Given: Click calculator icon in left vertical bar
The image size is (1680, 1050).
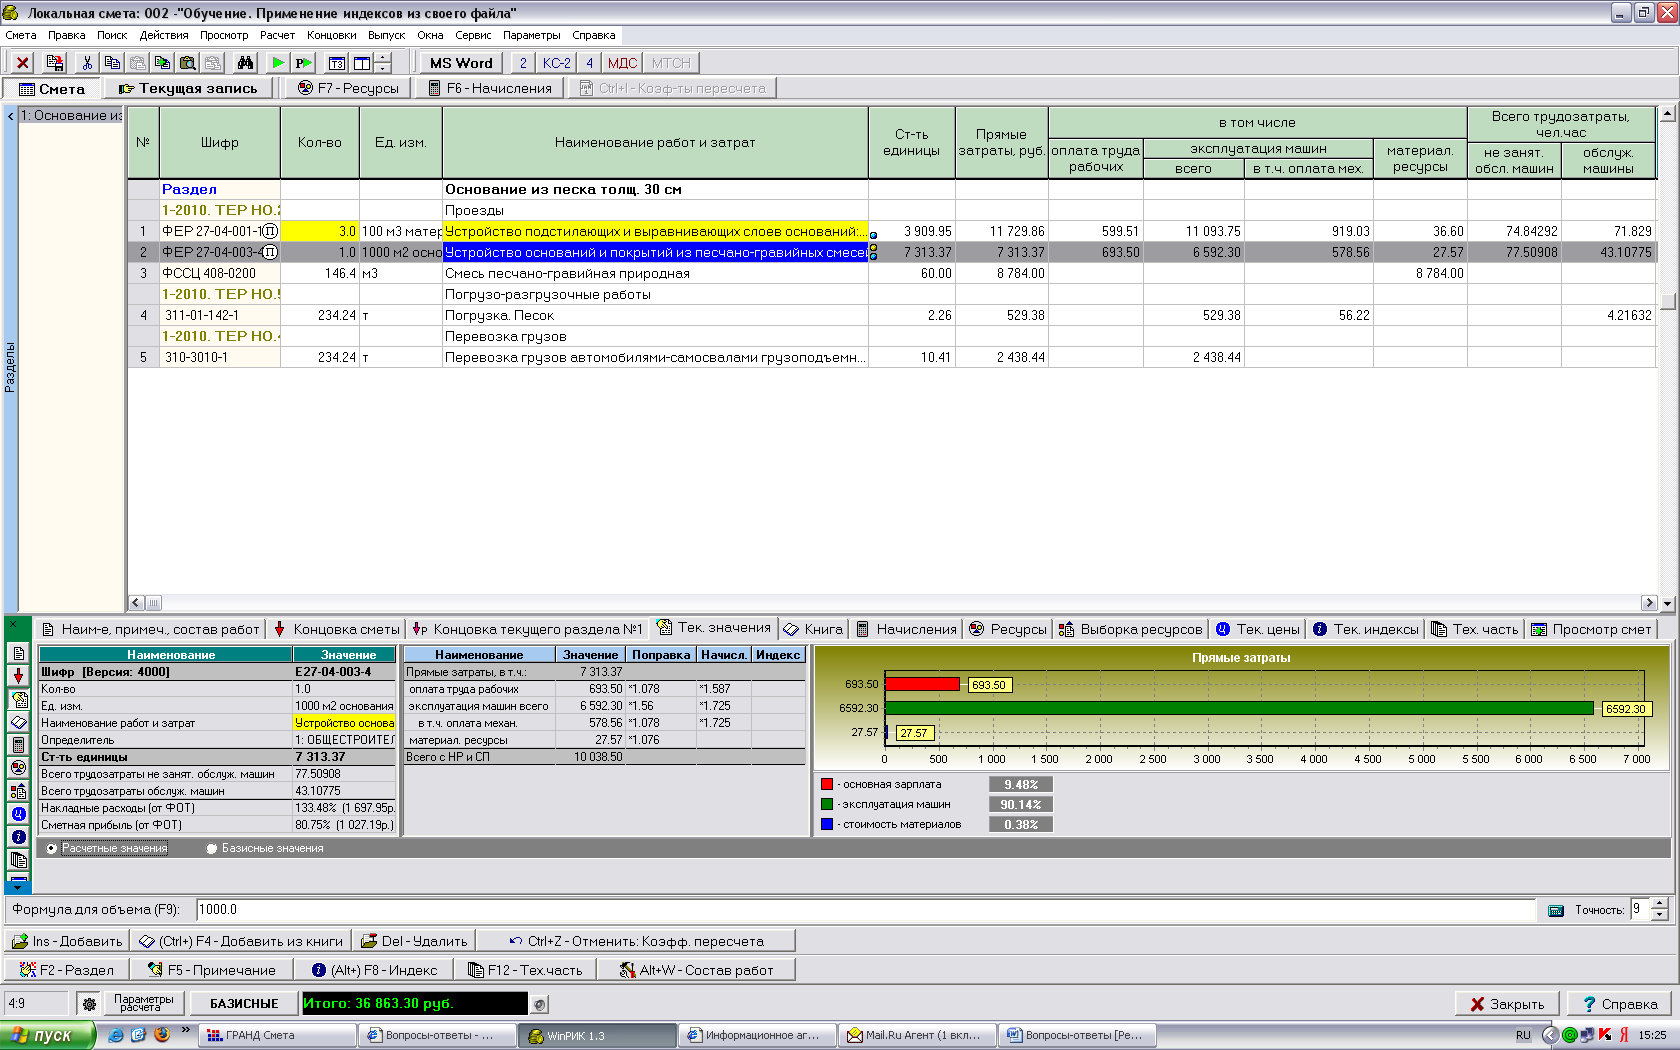Looking at the screenshot, I should point(18,745).
